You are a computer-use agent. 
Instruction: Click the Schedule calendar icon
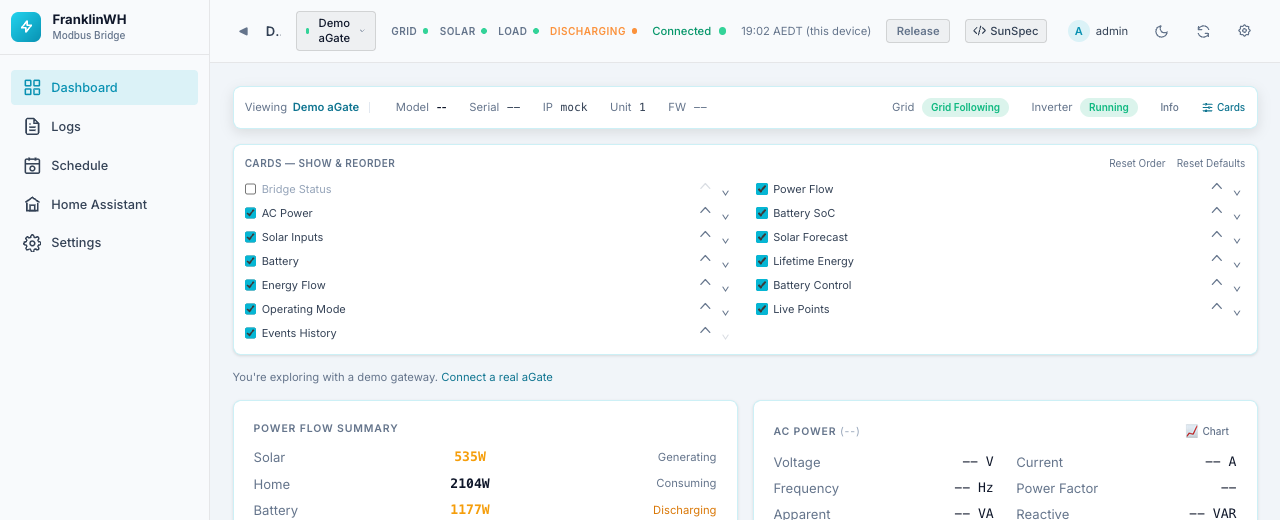32,165
